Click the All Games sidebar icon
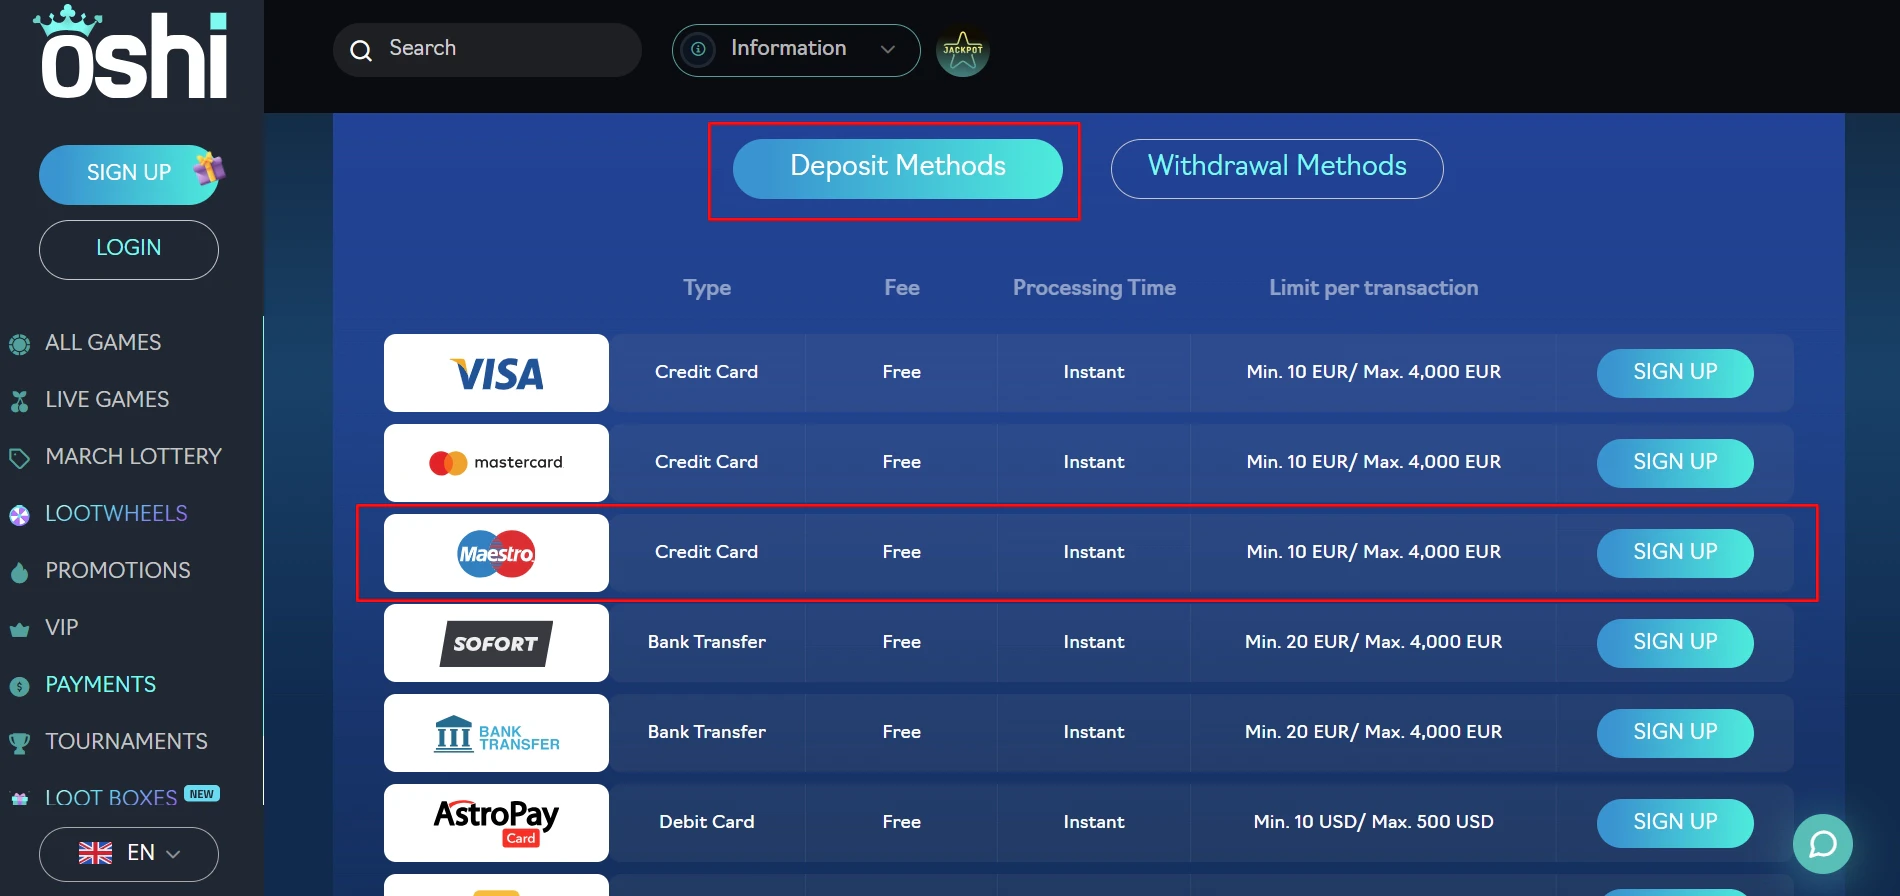This screenshot has height=896, width=1900. click(19, 345)
